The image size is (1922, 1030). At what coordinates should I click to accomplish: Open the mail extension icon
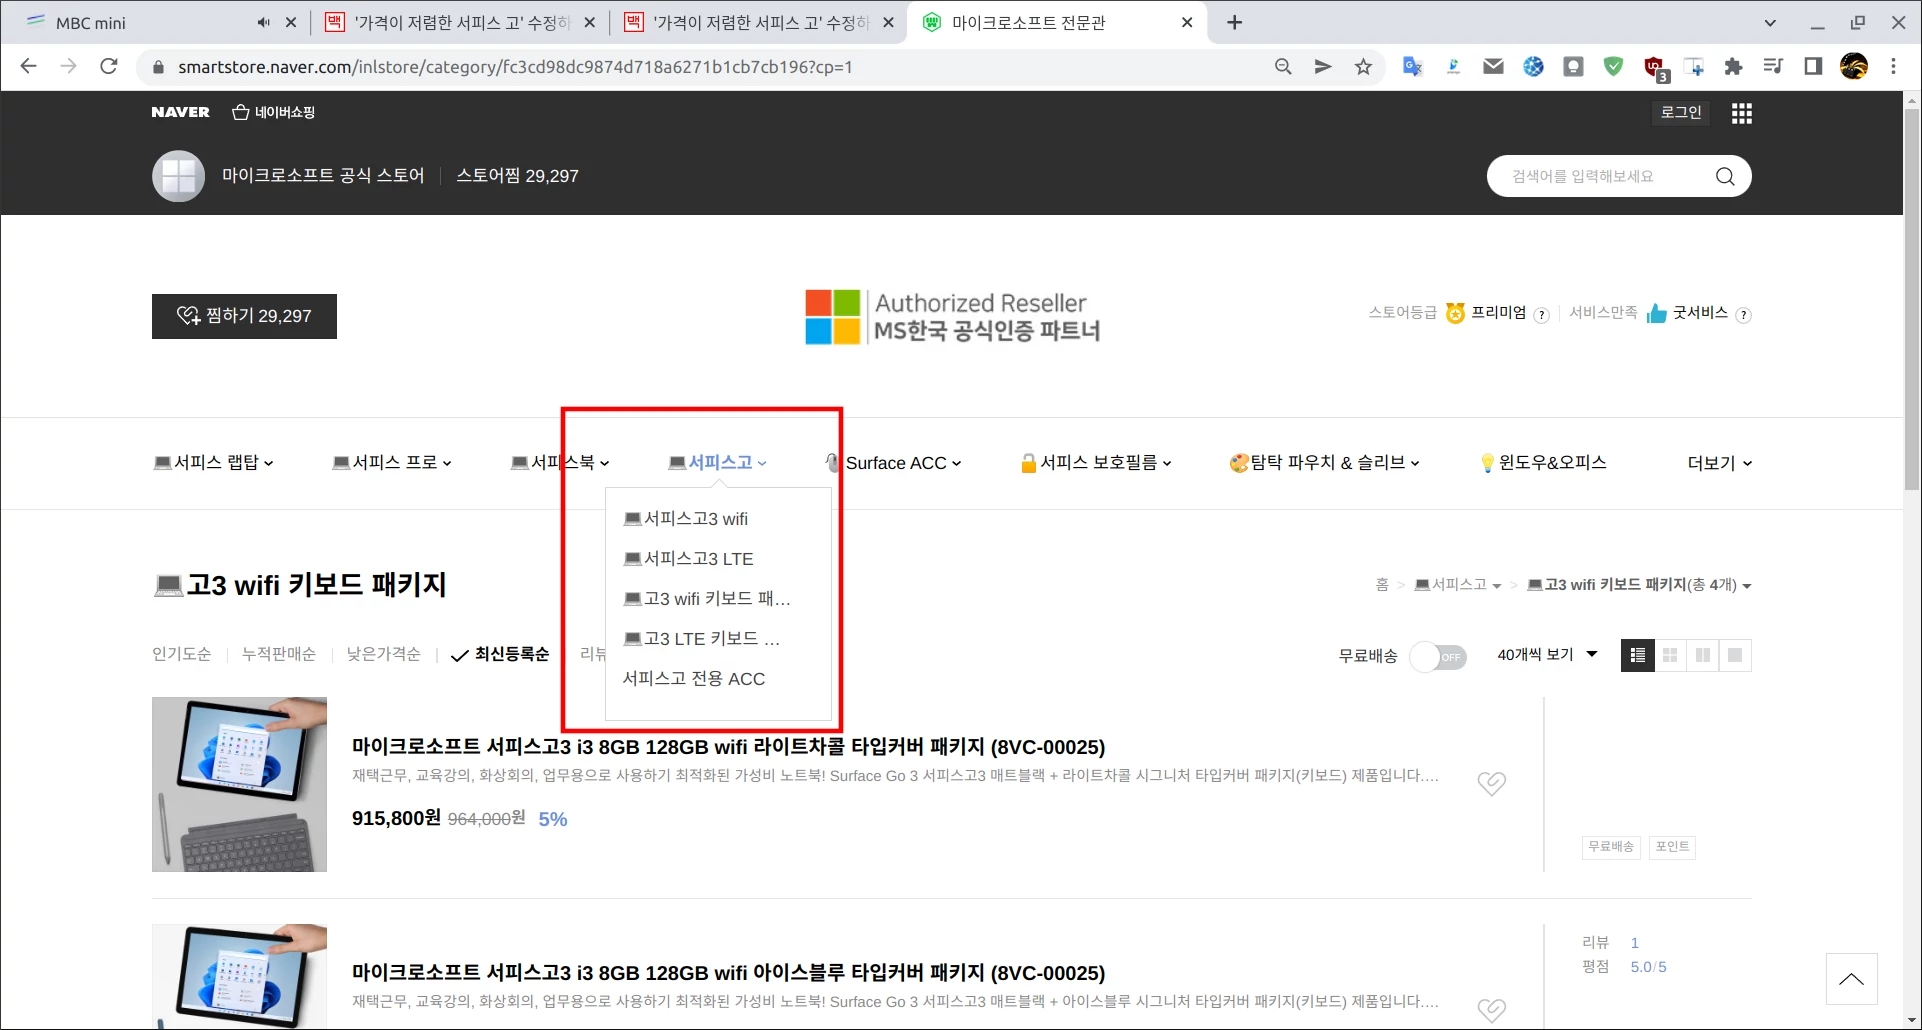point(1493,67)
